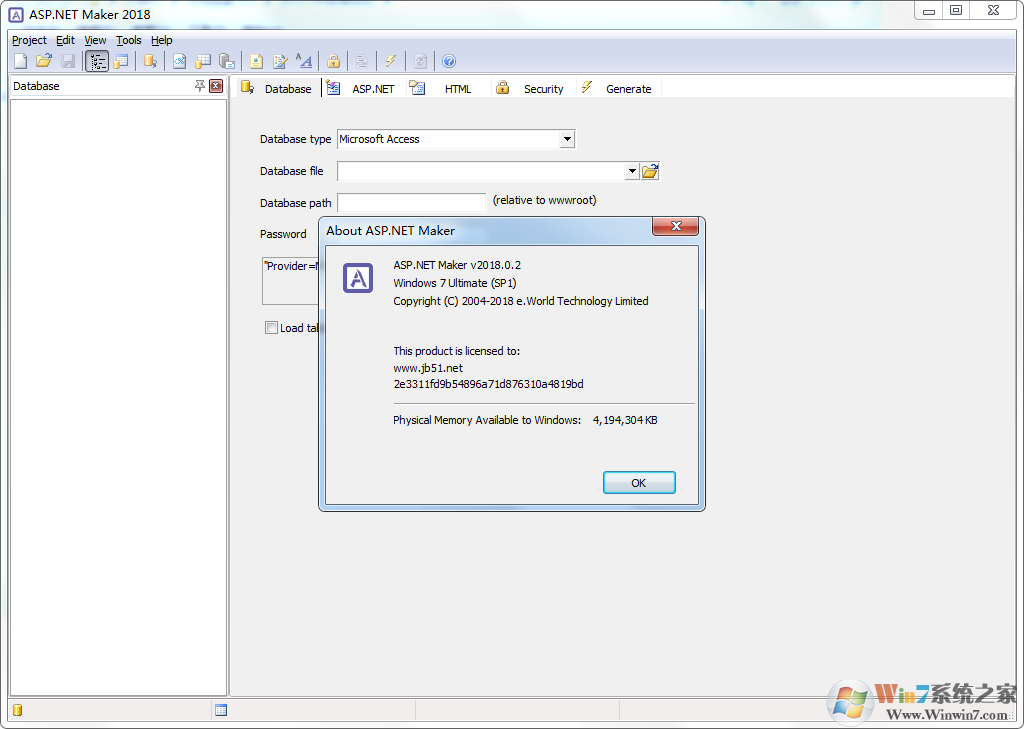Create a new project from the toolbar
The height and width of the screenshot is (729, 1024).
coord(20,61)
